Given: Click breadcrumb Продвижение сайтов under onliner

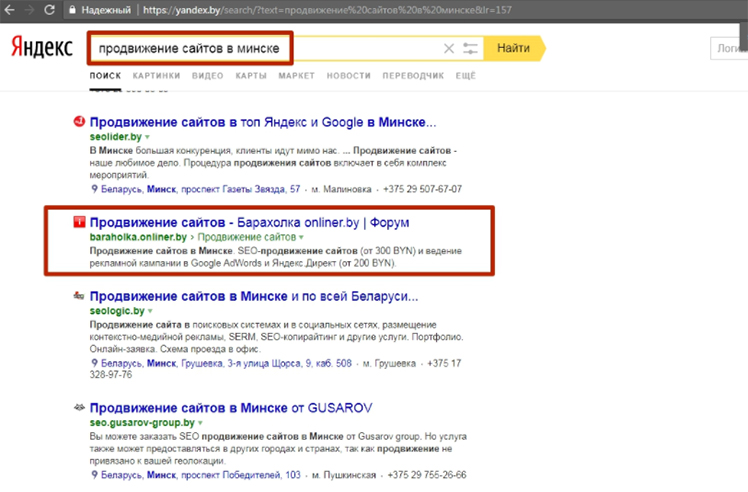Looking at the screenshot, I should tap(247, 237).
